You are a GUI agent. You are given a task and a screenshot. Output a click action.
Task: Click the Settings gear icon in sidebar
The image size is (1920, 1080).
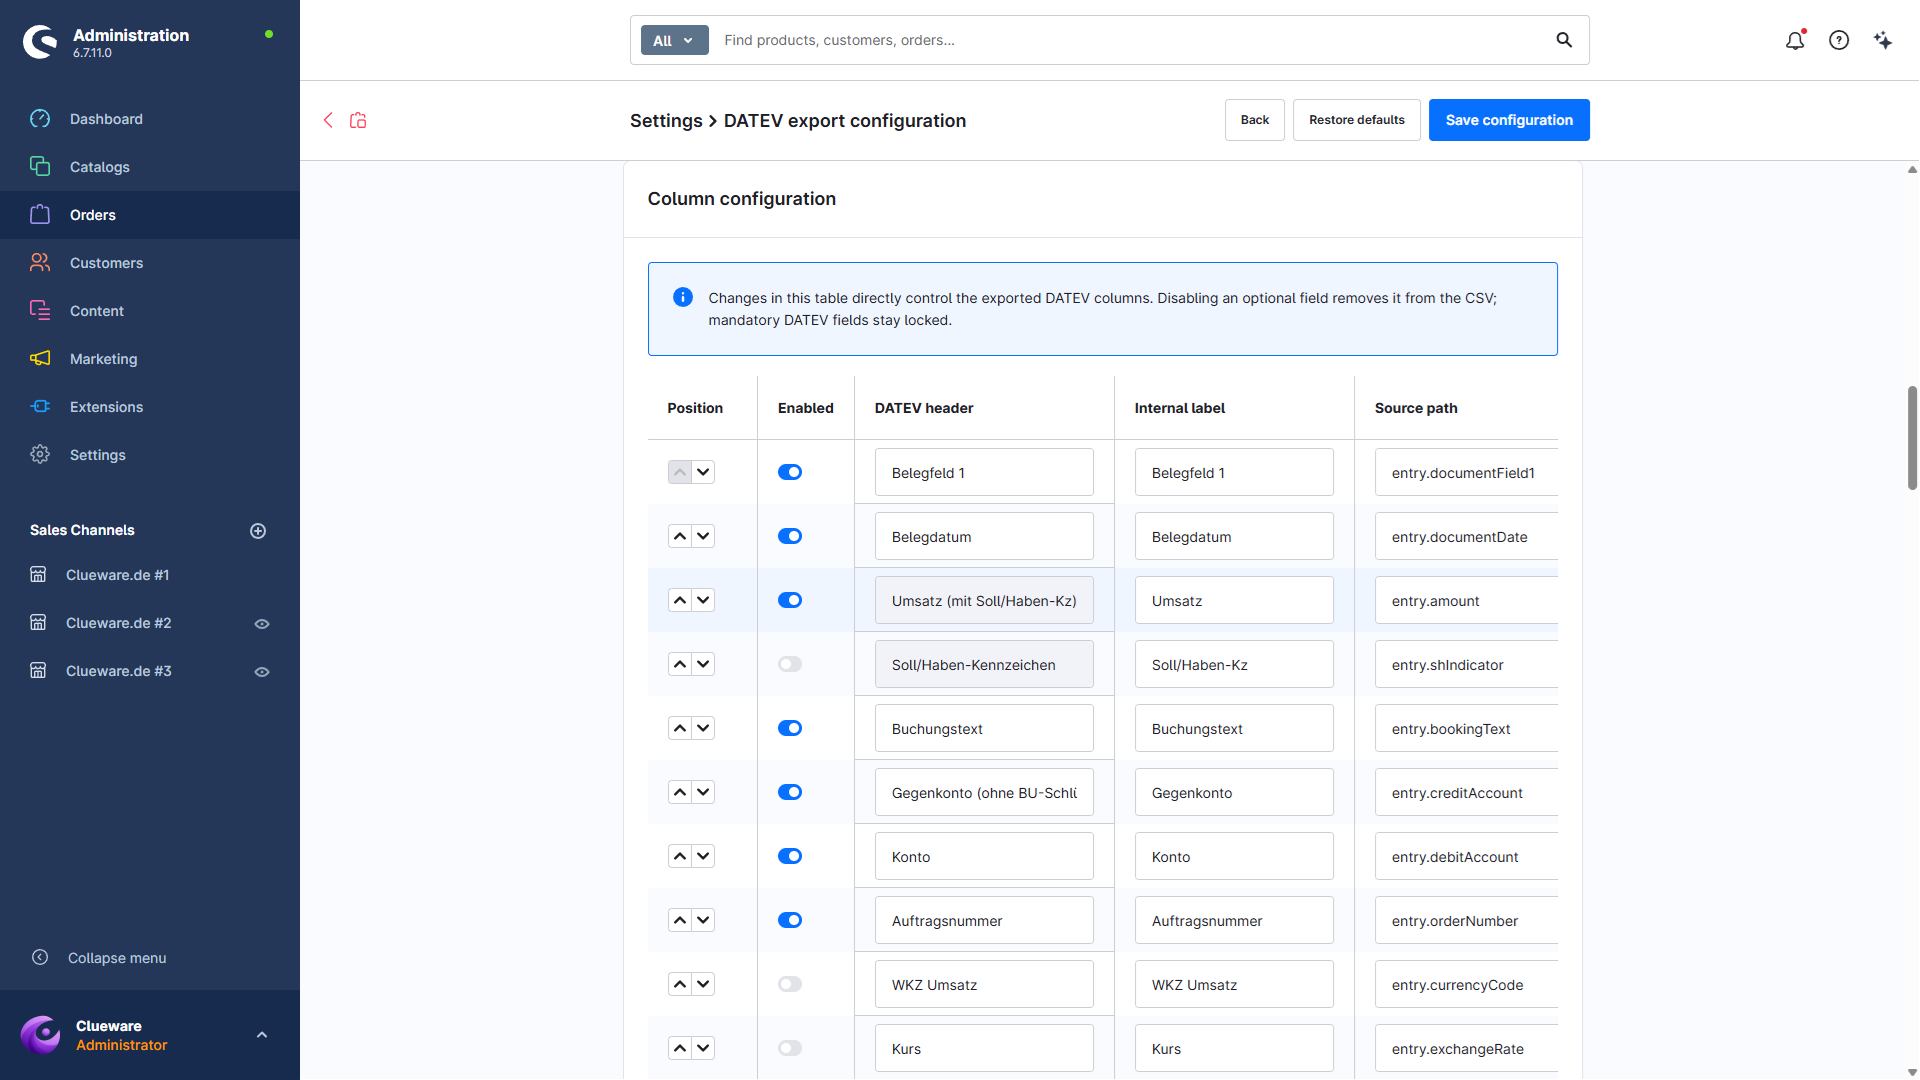40,455
